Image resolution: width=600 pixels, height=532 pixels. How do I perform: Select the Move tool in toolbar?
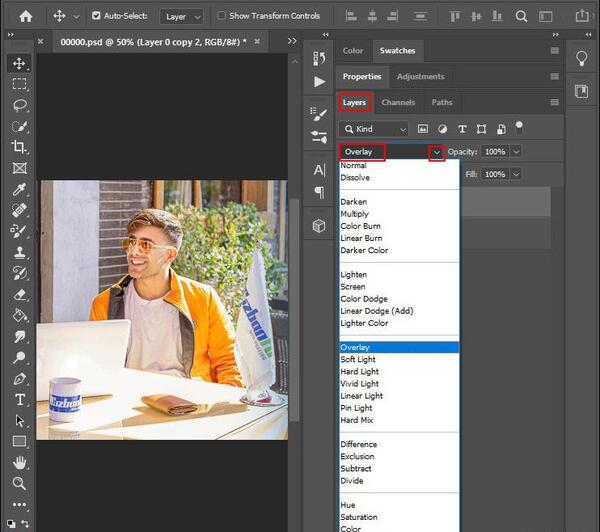(19, 63)
